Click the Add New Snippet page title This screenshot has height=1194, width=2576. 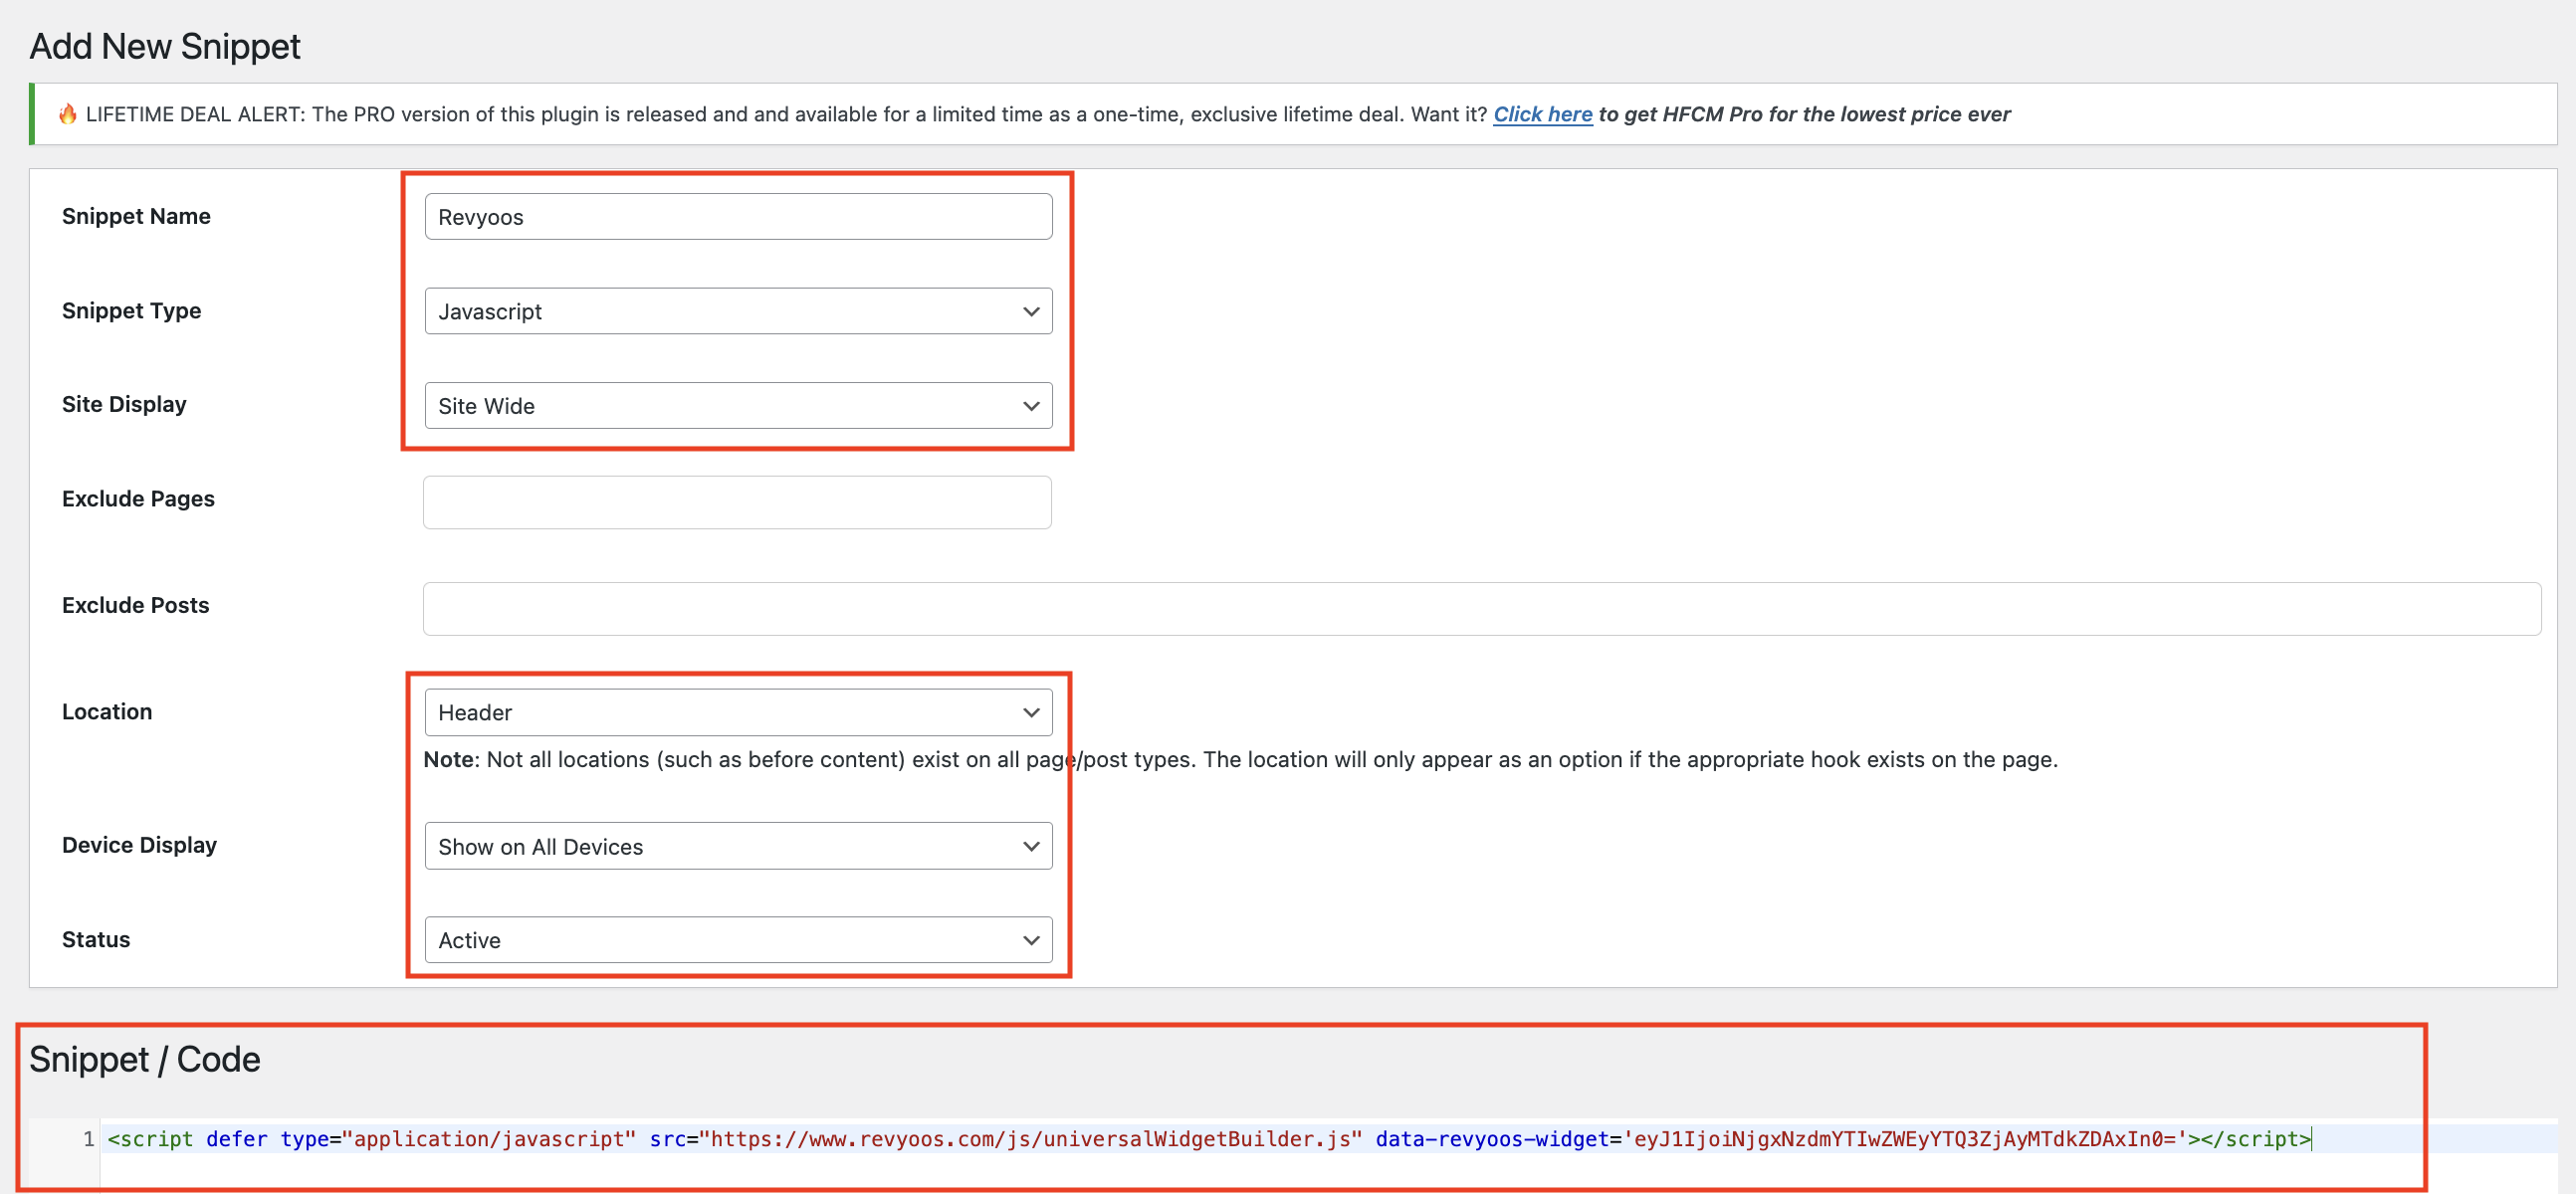coord(165,47)
